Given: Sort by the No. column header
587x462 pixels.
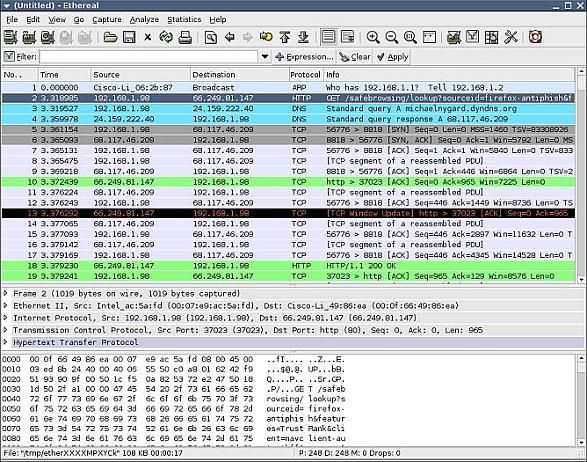Looking at the screenshot, I should tap(19, 75).
